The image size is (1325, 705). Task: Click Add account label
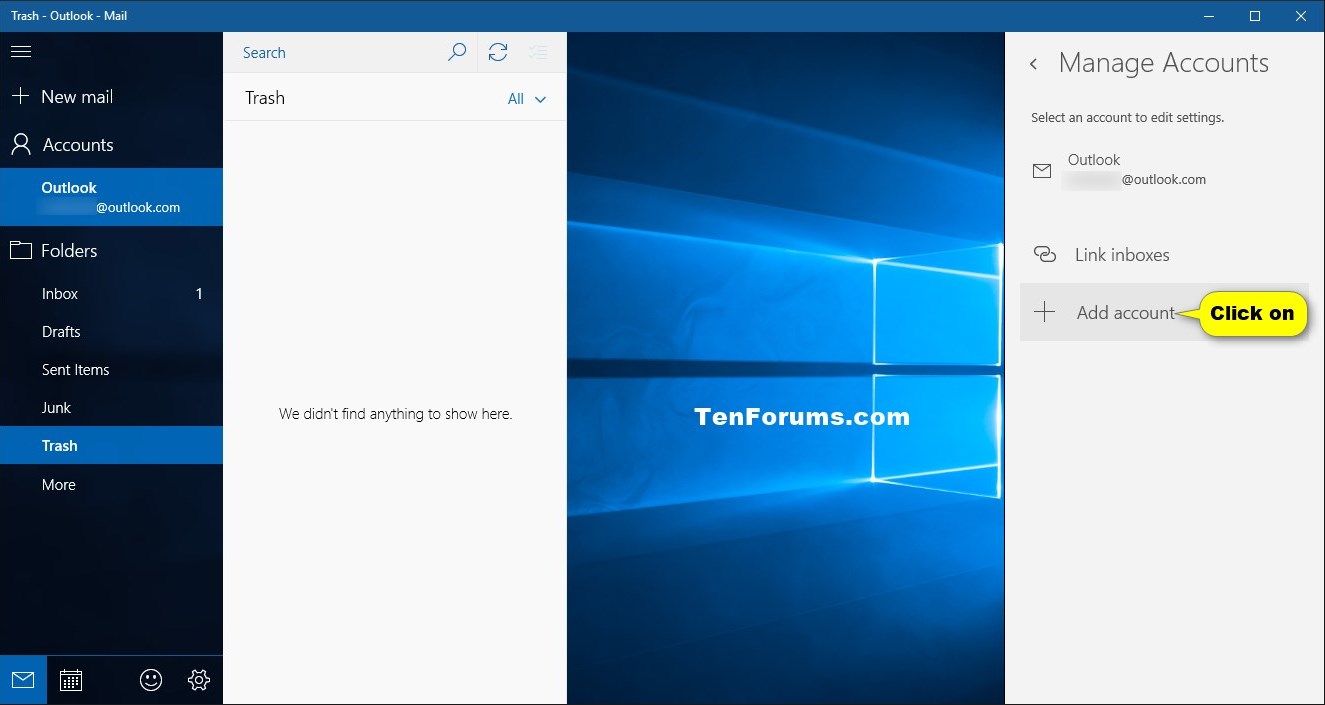1126,313
